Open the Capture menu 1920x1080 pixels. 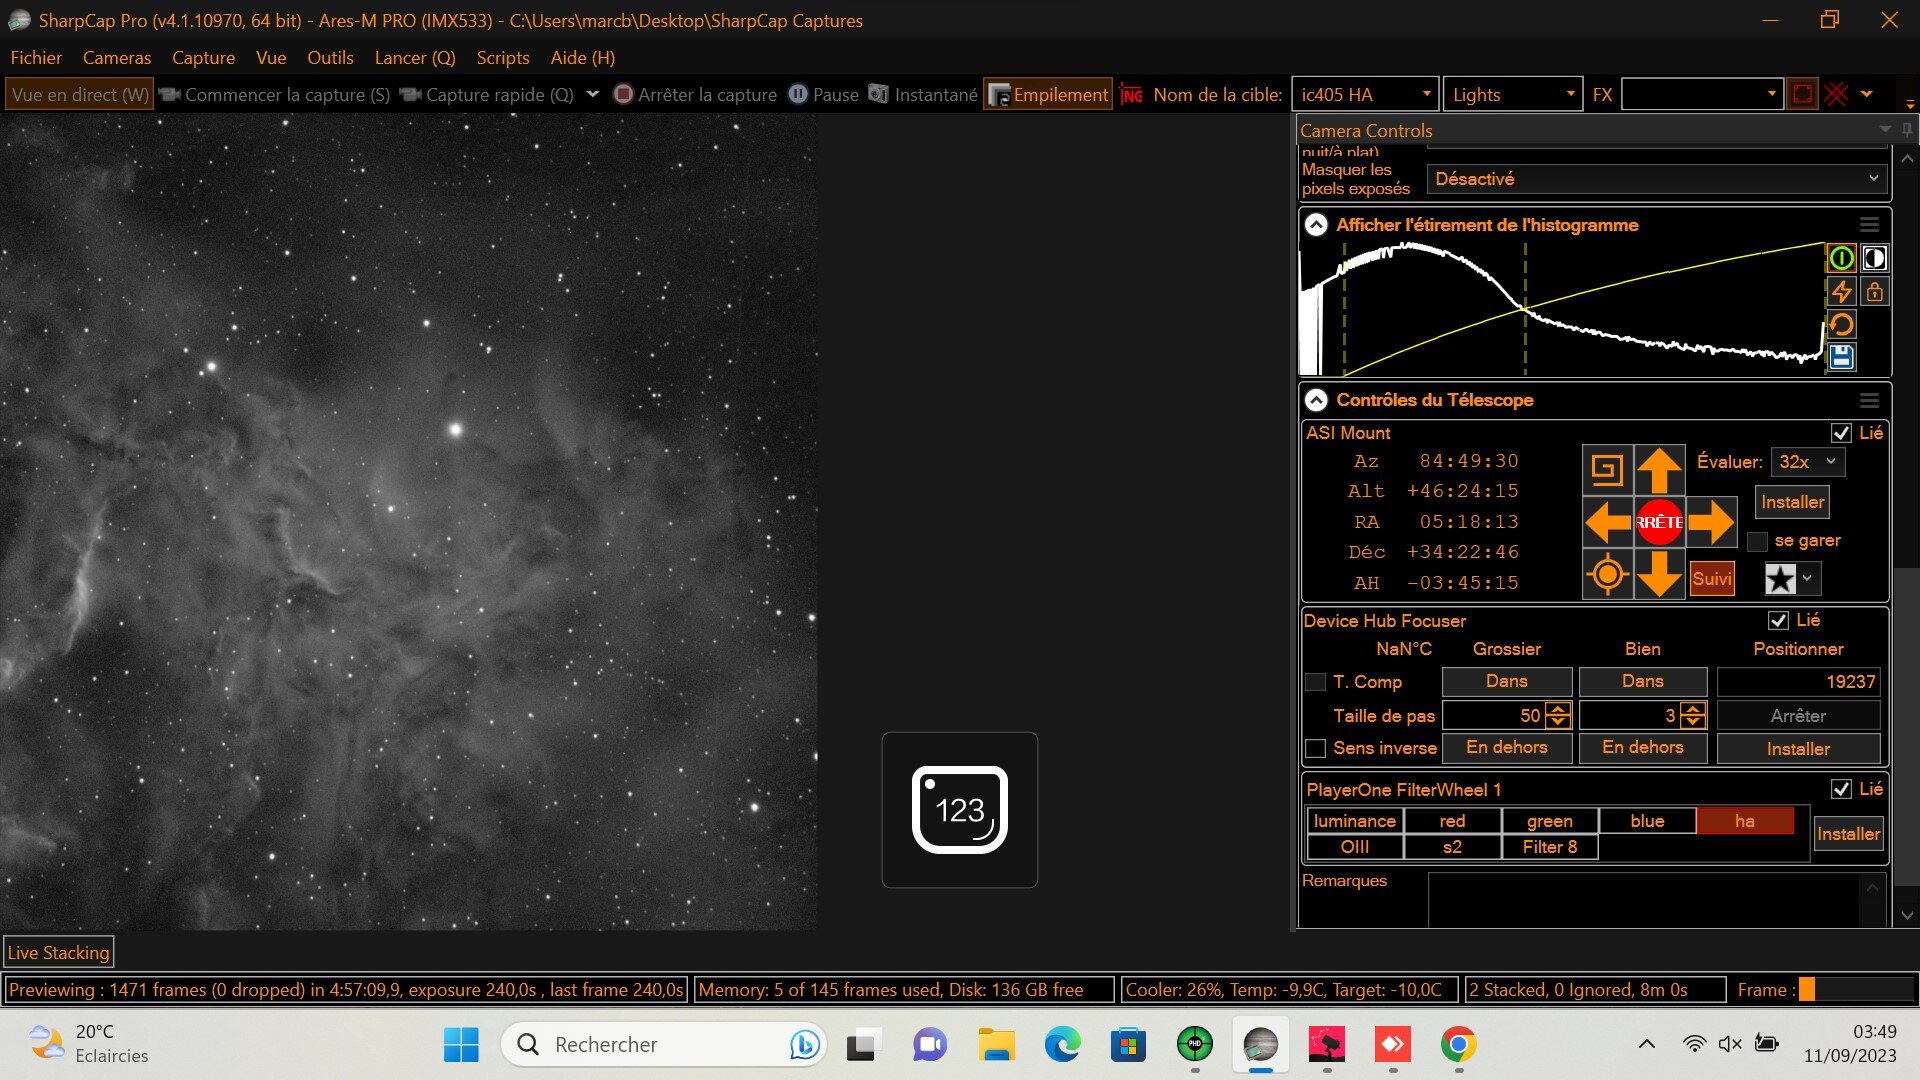pyautogui.click(x=203, y=57)
